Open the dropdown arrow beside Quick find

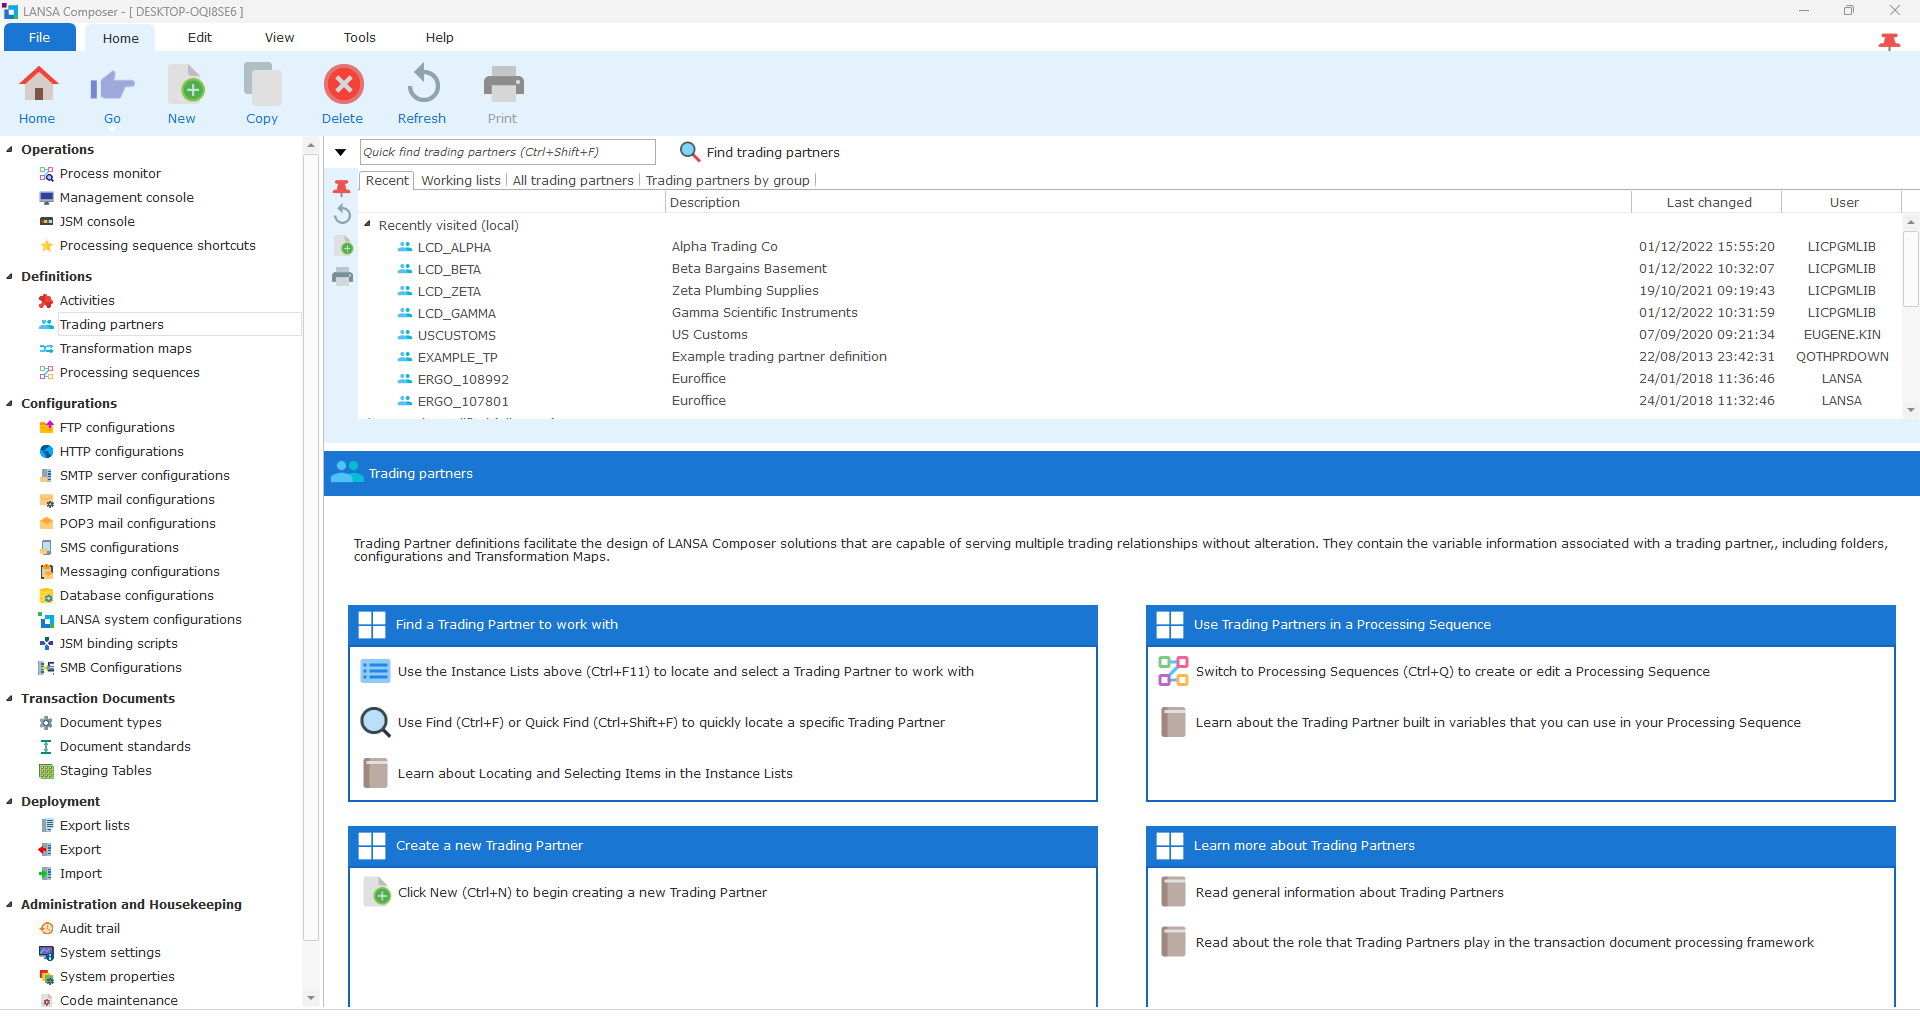(340, 153)
